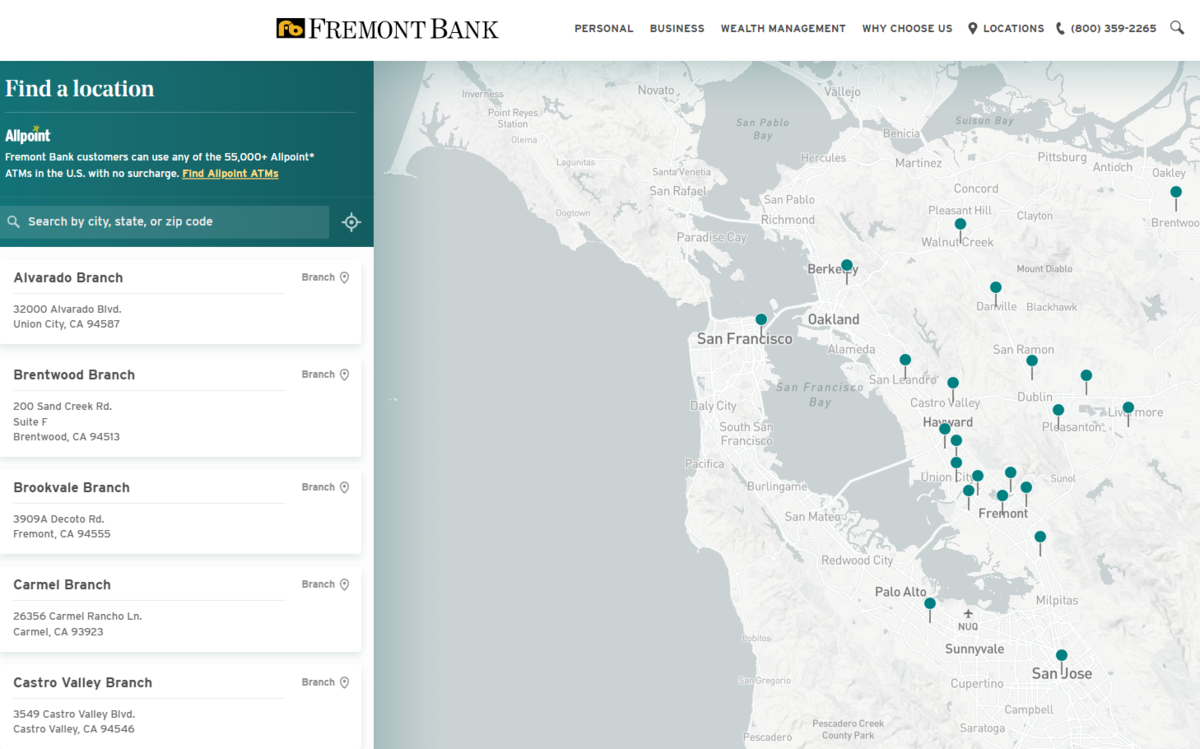Call the (800) 359-2265 phone link
Screen dimensions: 1200x749
(x=1106, y=29)
